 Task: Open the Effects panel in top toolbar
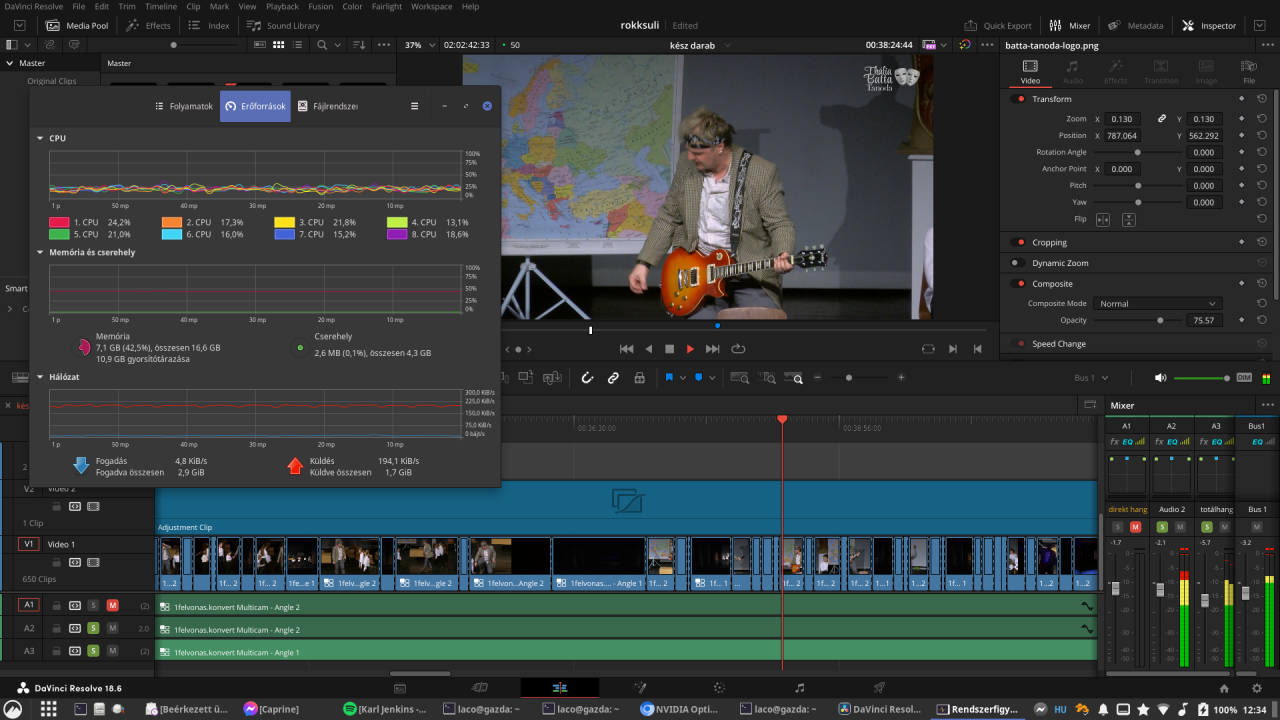[x=148, y=25]
